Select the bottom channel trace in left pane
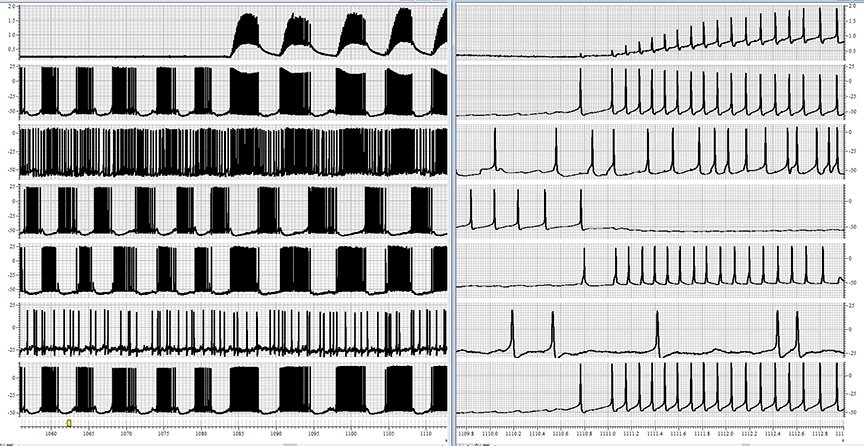 233,390
